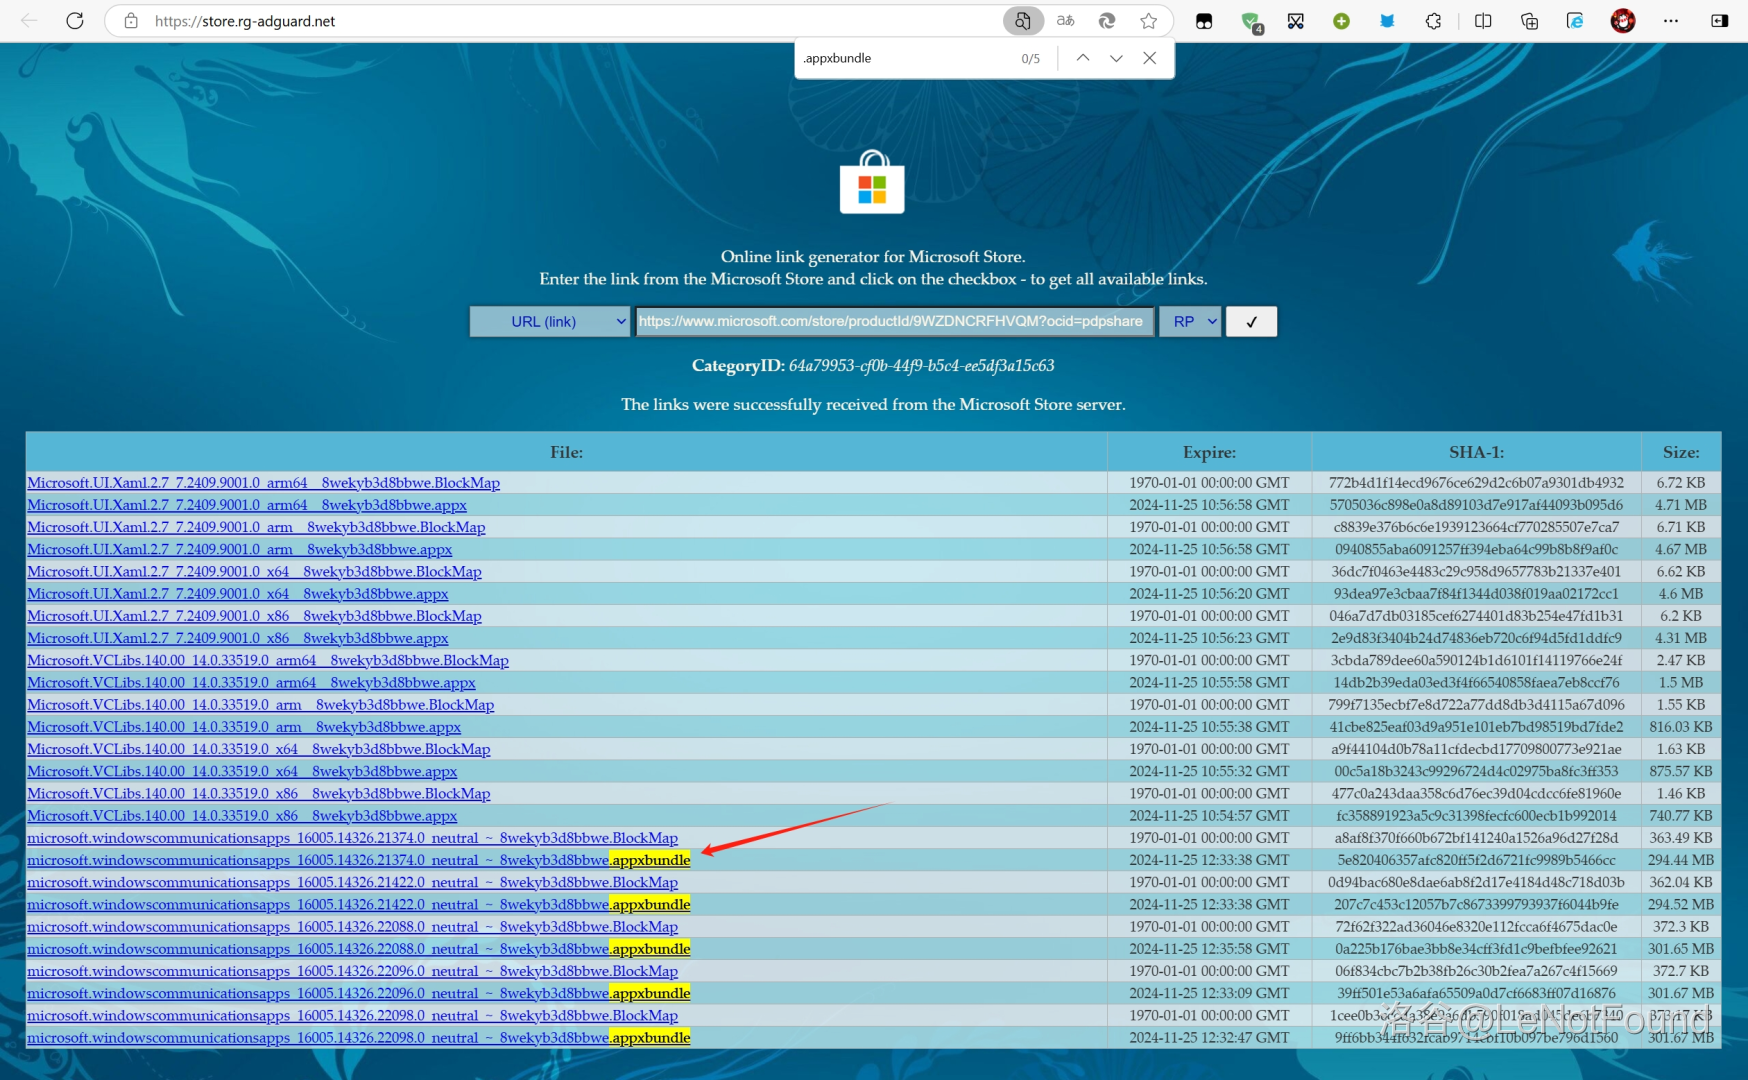Click the user profile avatar
This screenshot has height=1080, width=1748.
1622,21
